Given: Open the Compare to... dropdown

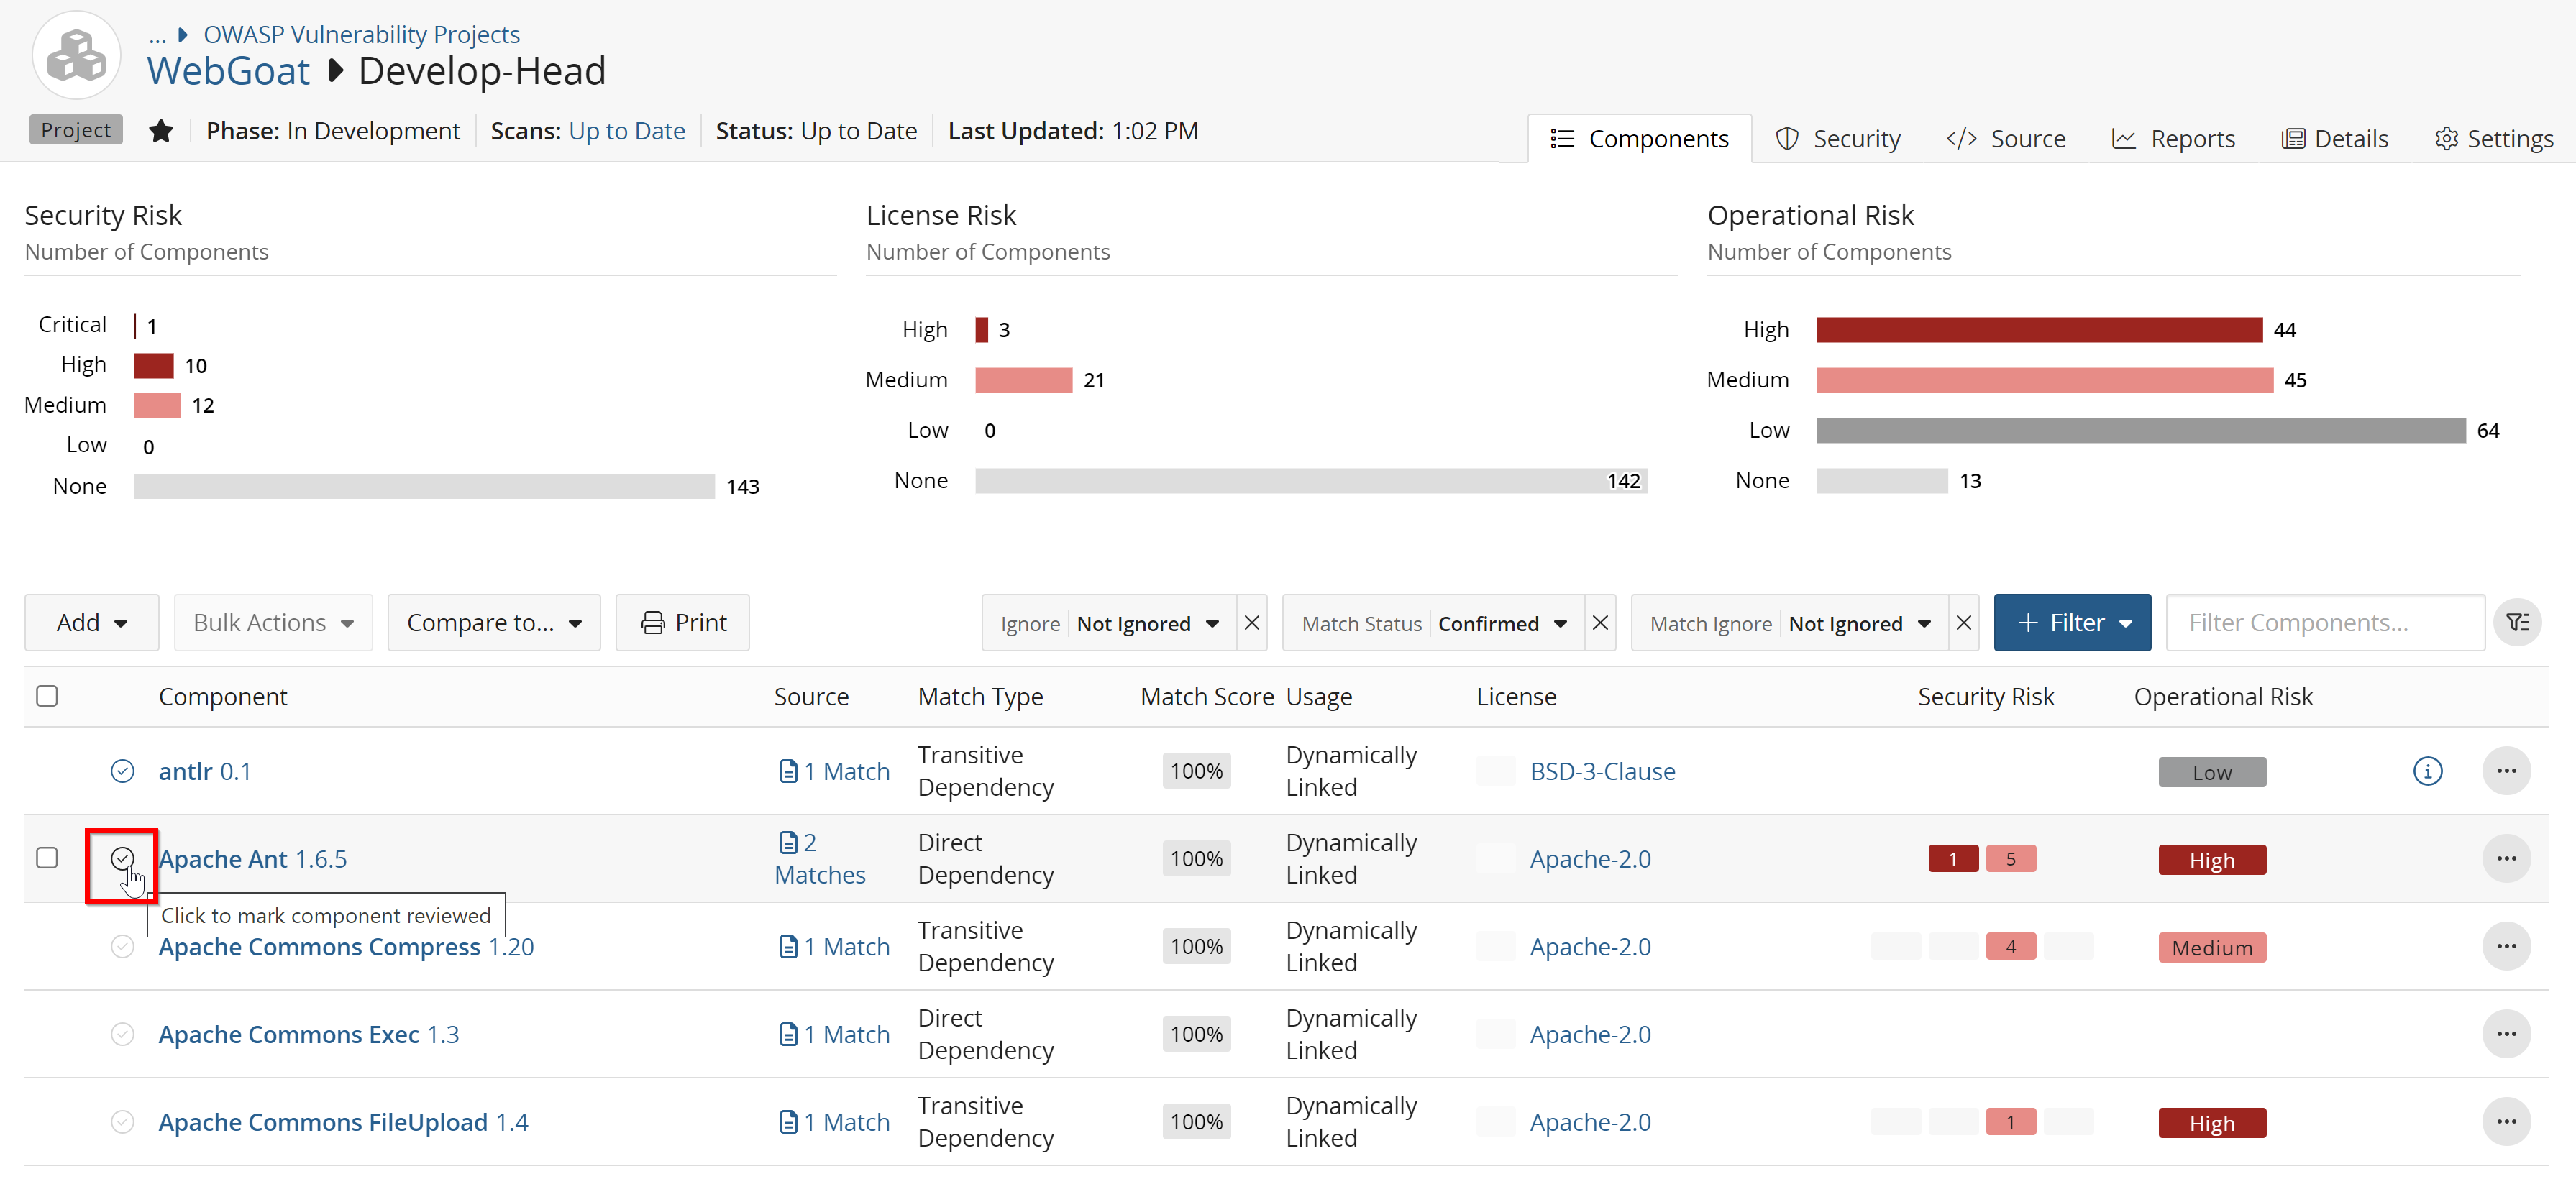Looking at the screenshot, I should pos(494,623).
